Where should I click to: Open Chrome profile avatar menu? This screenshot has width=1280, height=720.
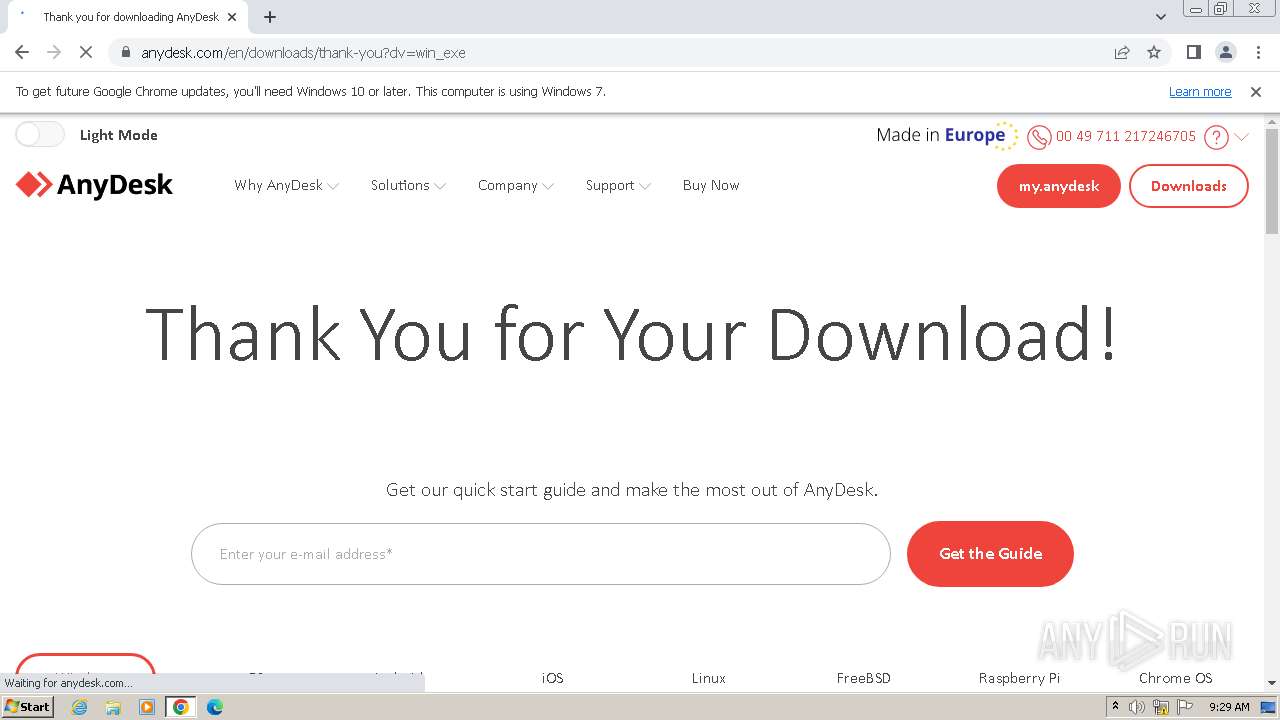[x=1225, y=52]
